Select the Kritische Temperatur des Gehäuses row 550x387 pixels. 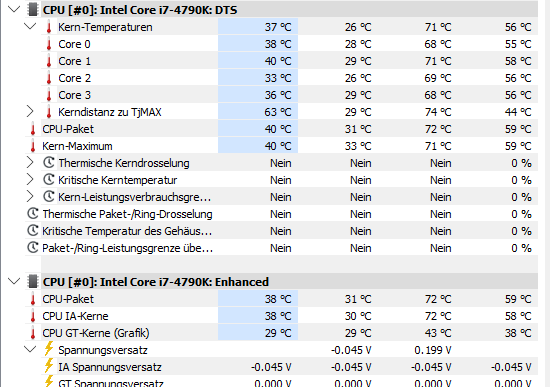coord(281,231)
